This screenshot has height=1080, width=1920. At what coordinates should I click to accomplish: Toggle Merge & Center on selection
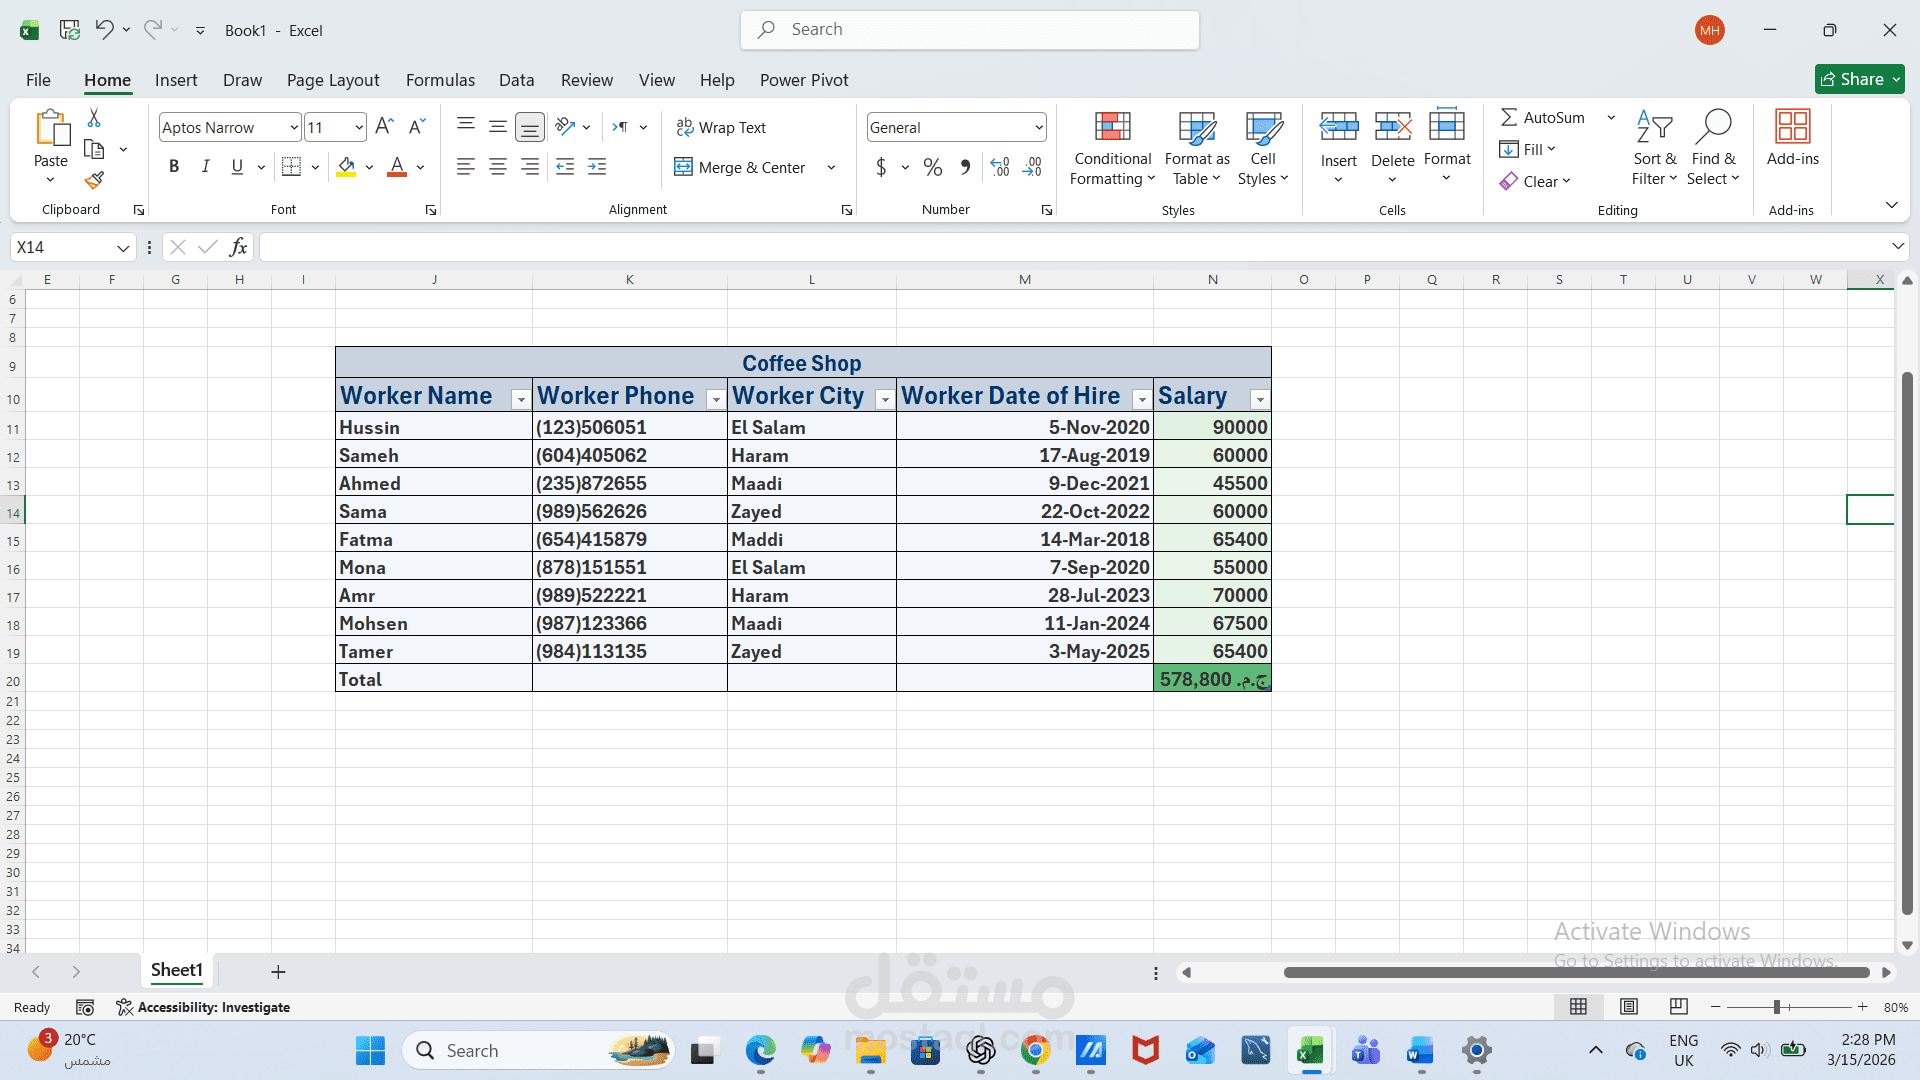[x=742, y=167]
